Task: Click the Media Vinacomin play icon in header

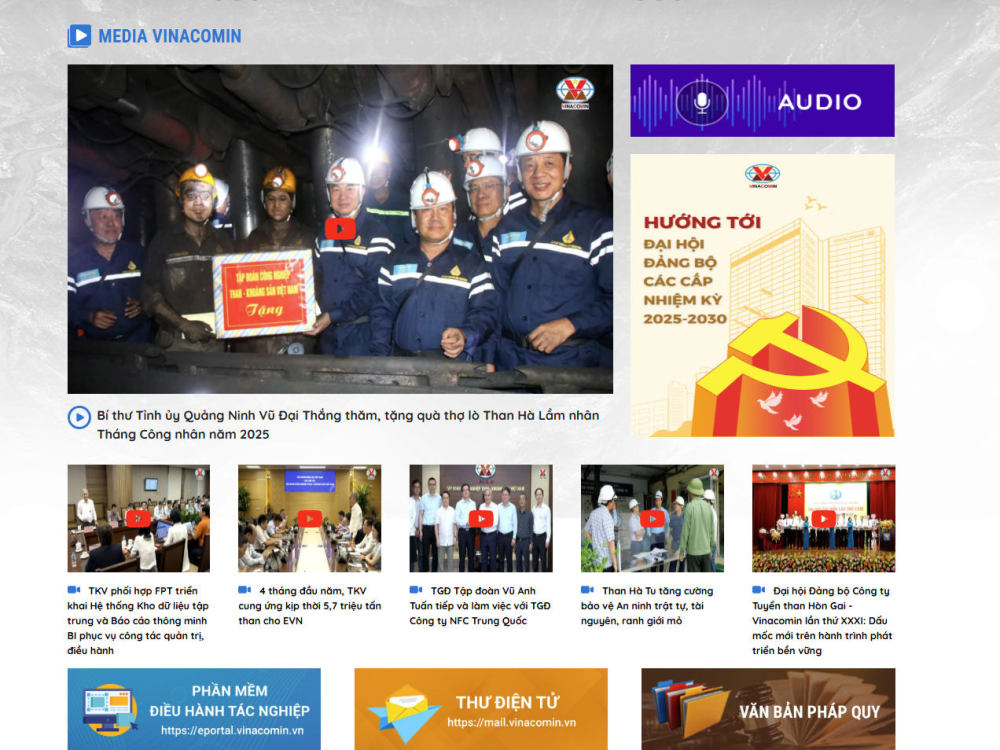Action: tap(80, 36)
